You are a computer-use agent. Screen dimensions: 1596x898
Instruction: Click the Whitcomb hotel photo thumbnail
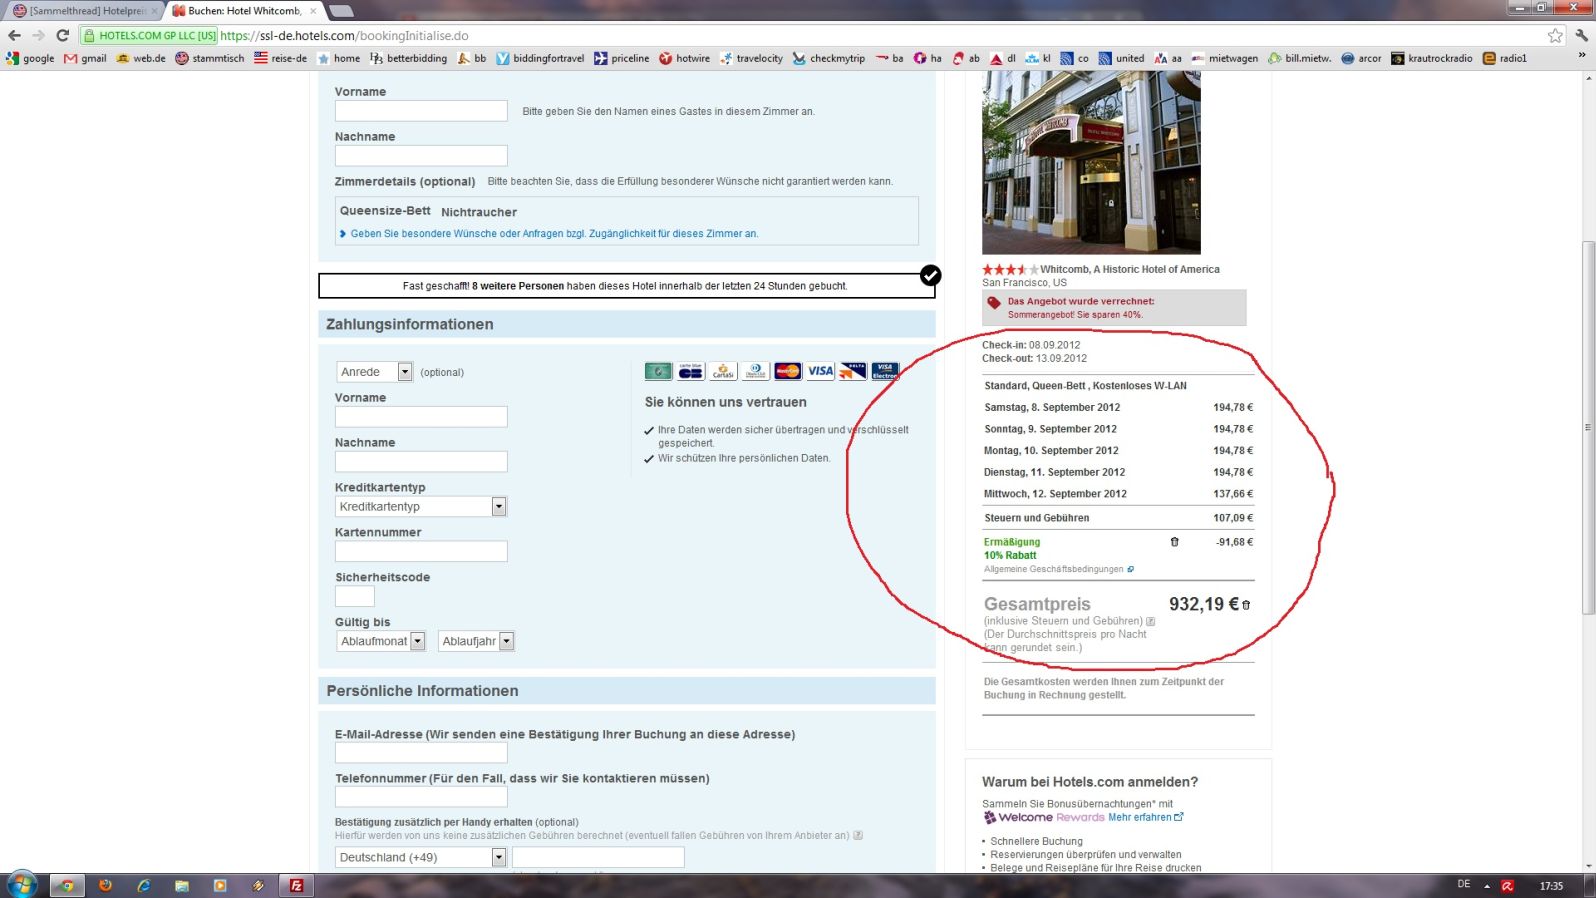coord(1091,162)
